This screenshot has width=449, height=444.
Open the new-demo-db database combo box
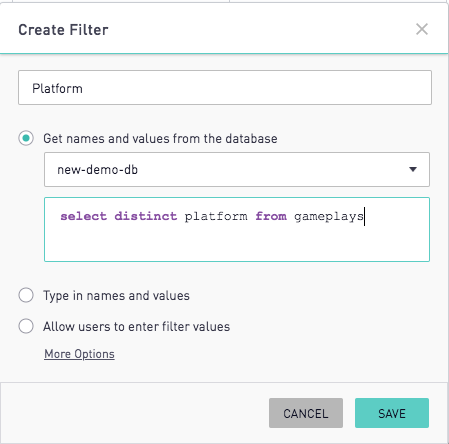237,170
